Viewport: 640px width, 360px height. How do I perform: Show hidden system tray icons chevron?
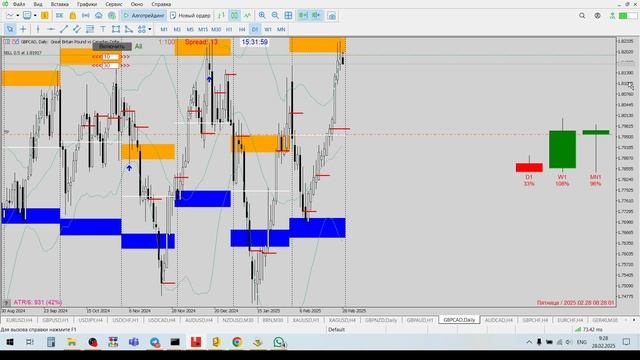(529, 342)
